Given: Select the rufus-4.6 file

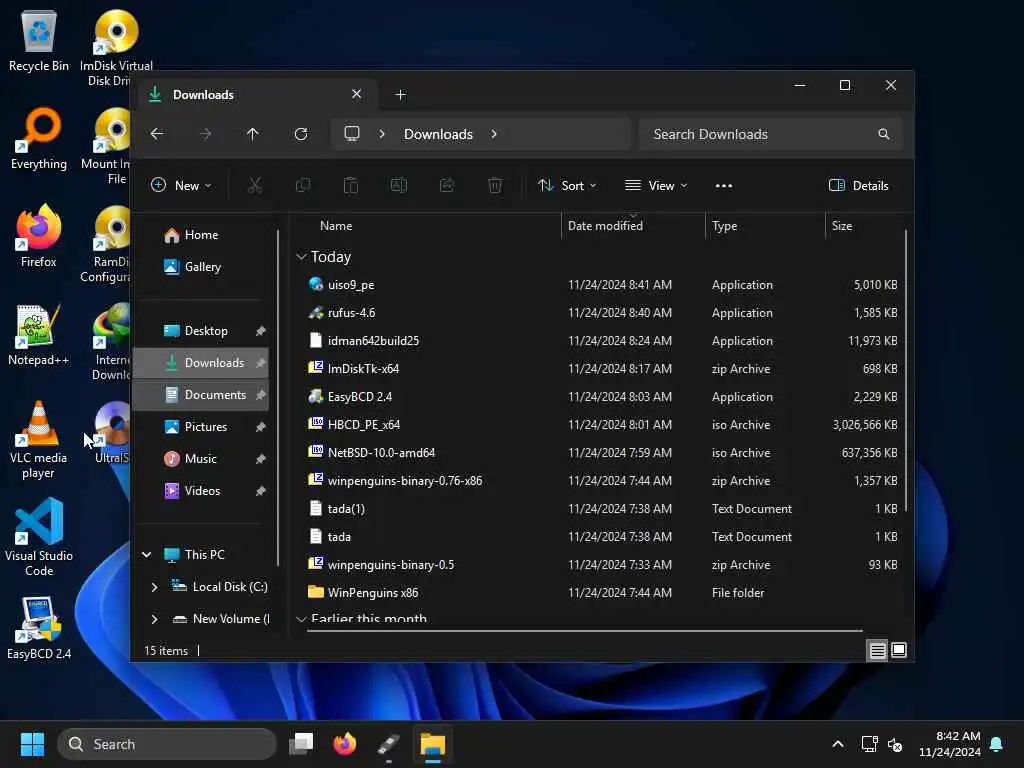Looking at the screenshot, I should click(601, 313).
